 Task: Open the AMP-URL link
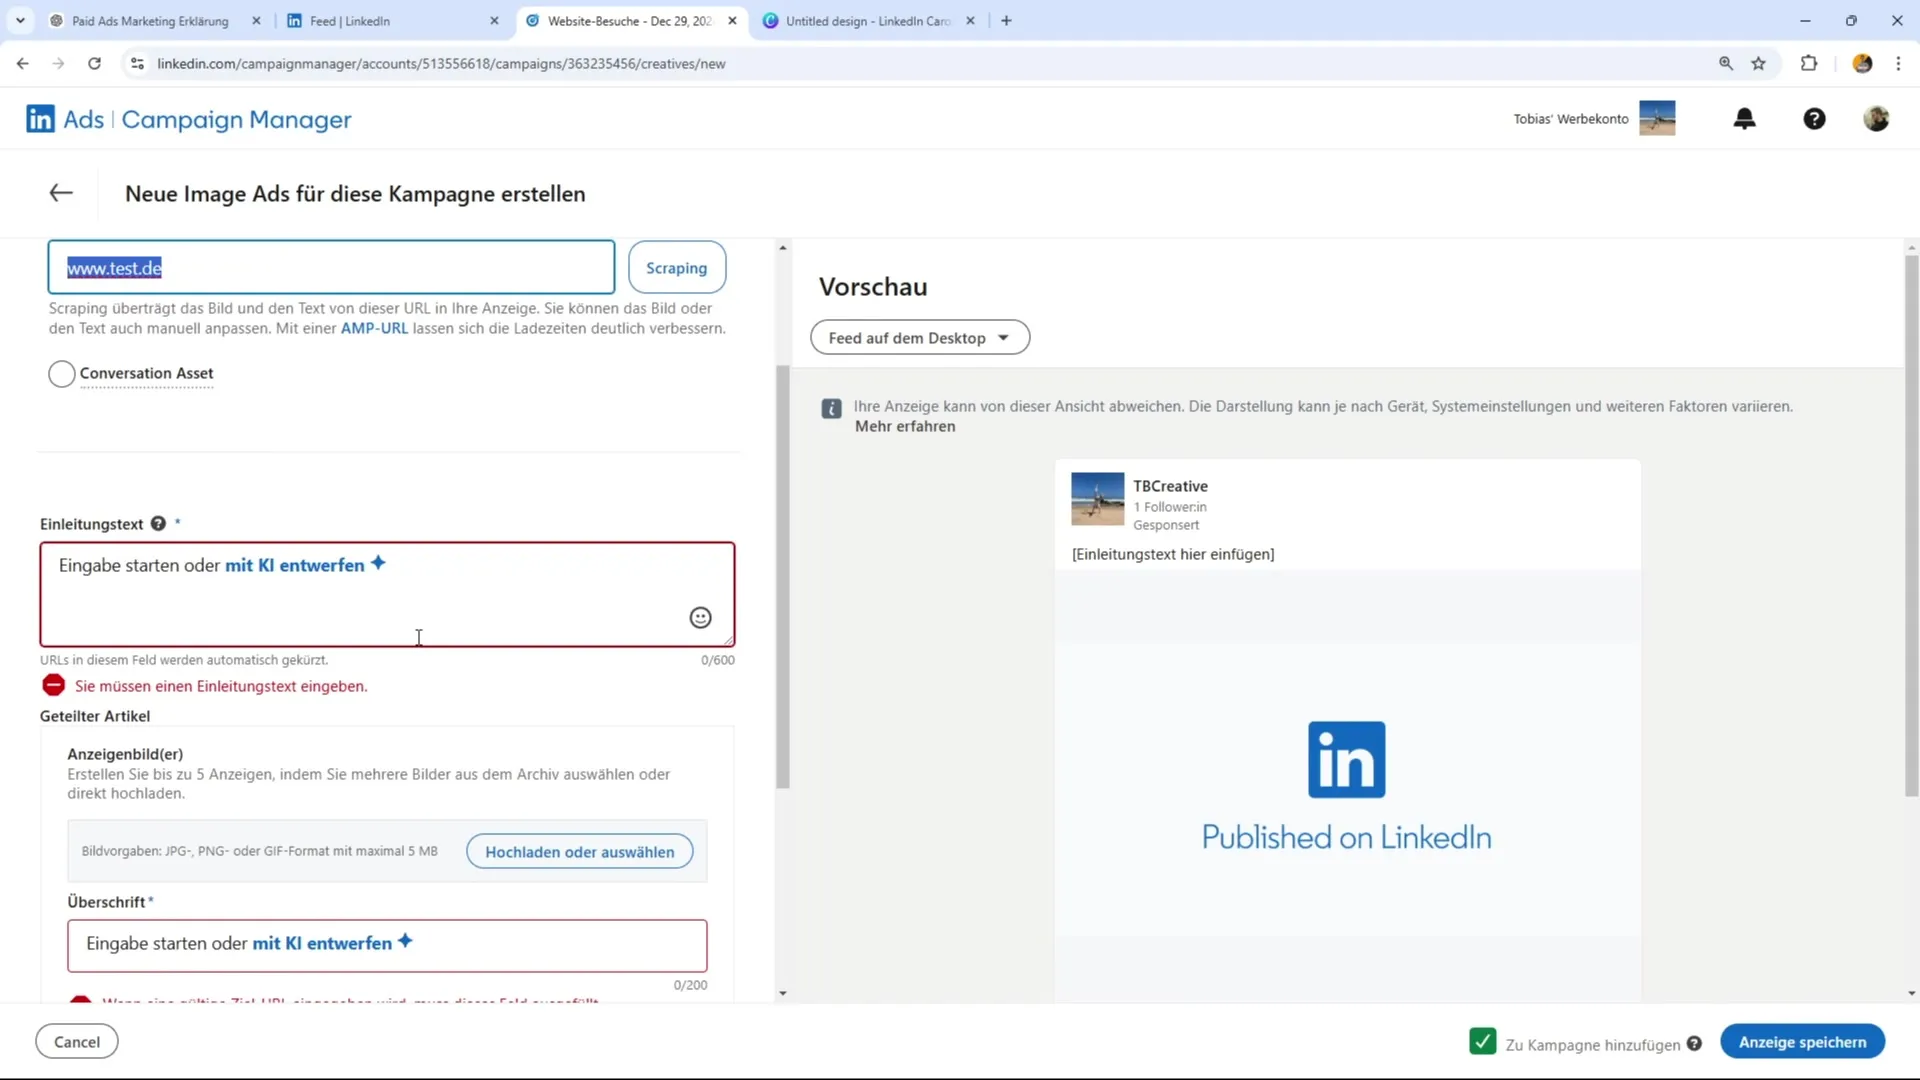374,328
